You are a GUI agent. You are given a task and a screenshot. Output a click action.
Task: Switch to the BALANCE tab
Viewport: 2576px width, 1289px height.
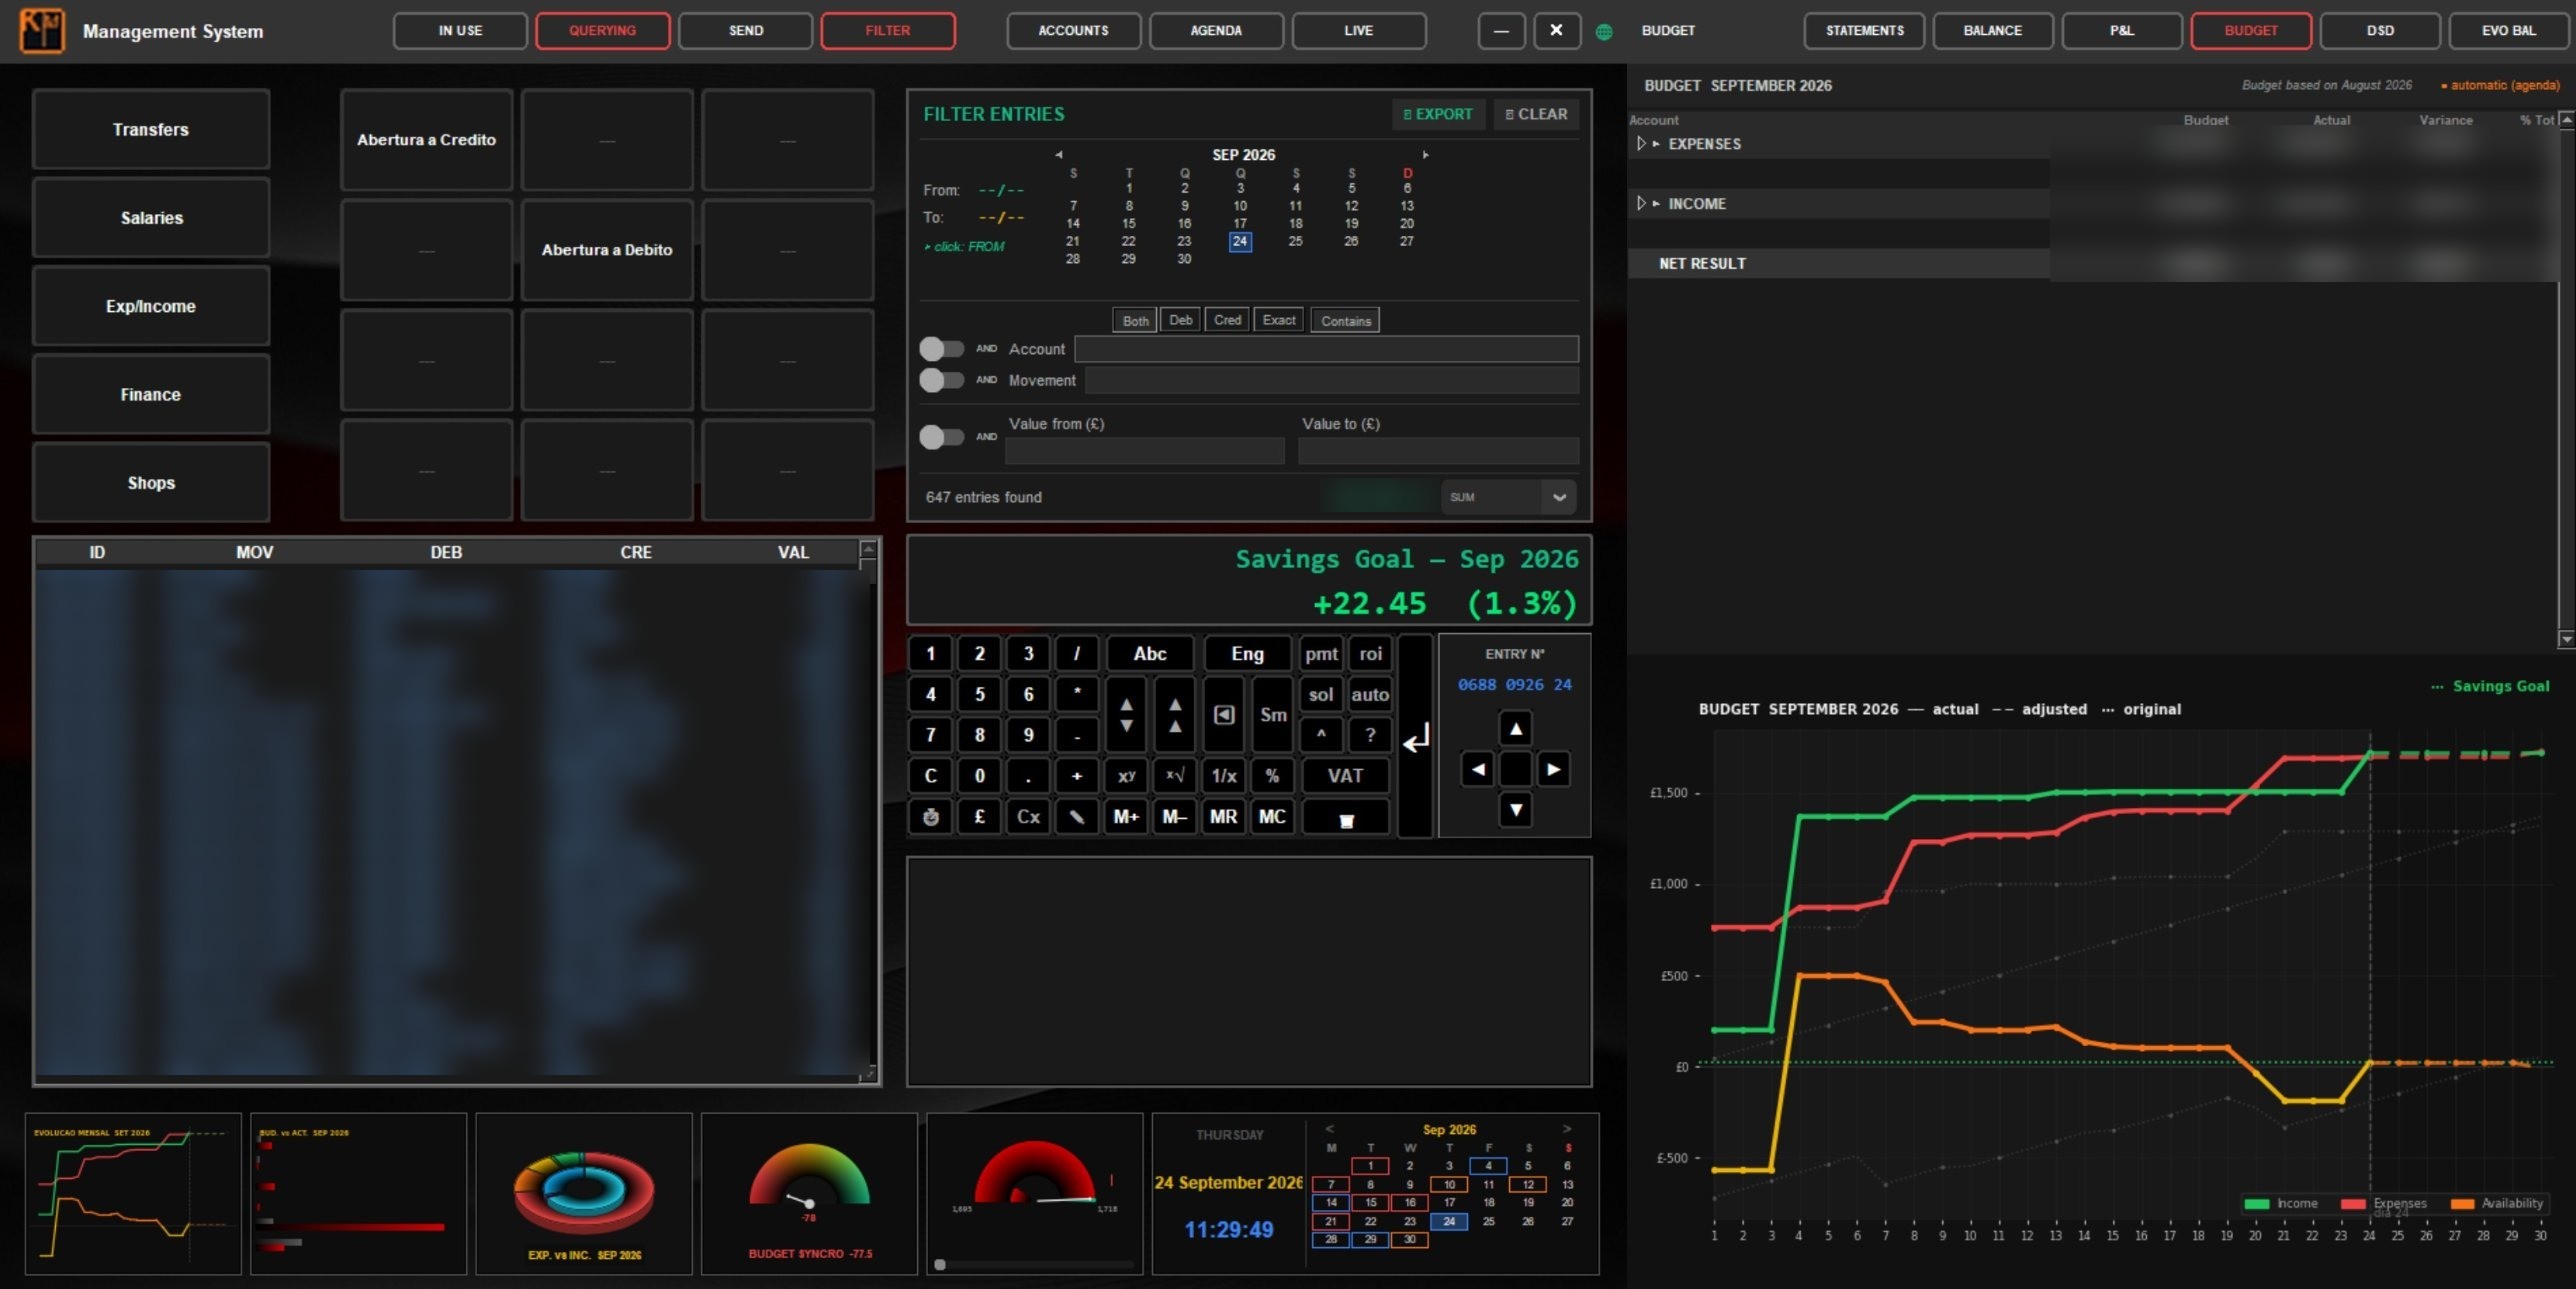pyautogui.click(x=1992, y=31)
